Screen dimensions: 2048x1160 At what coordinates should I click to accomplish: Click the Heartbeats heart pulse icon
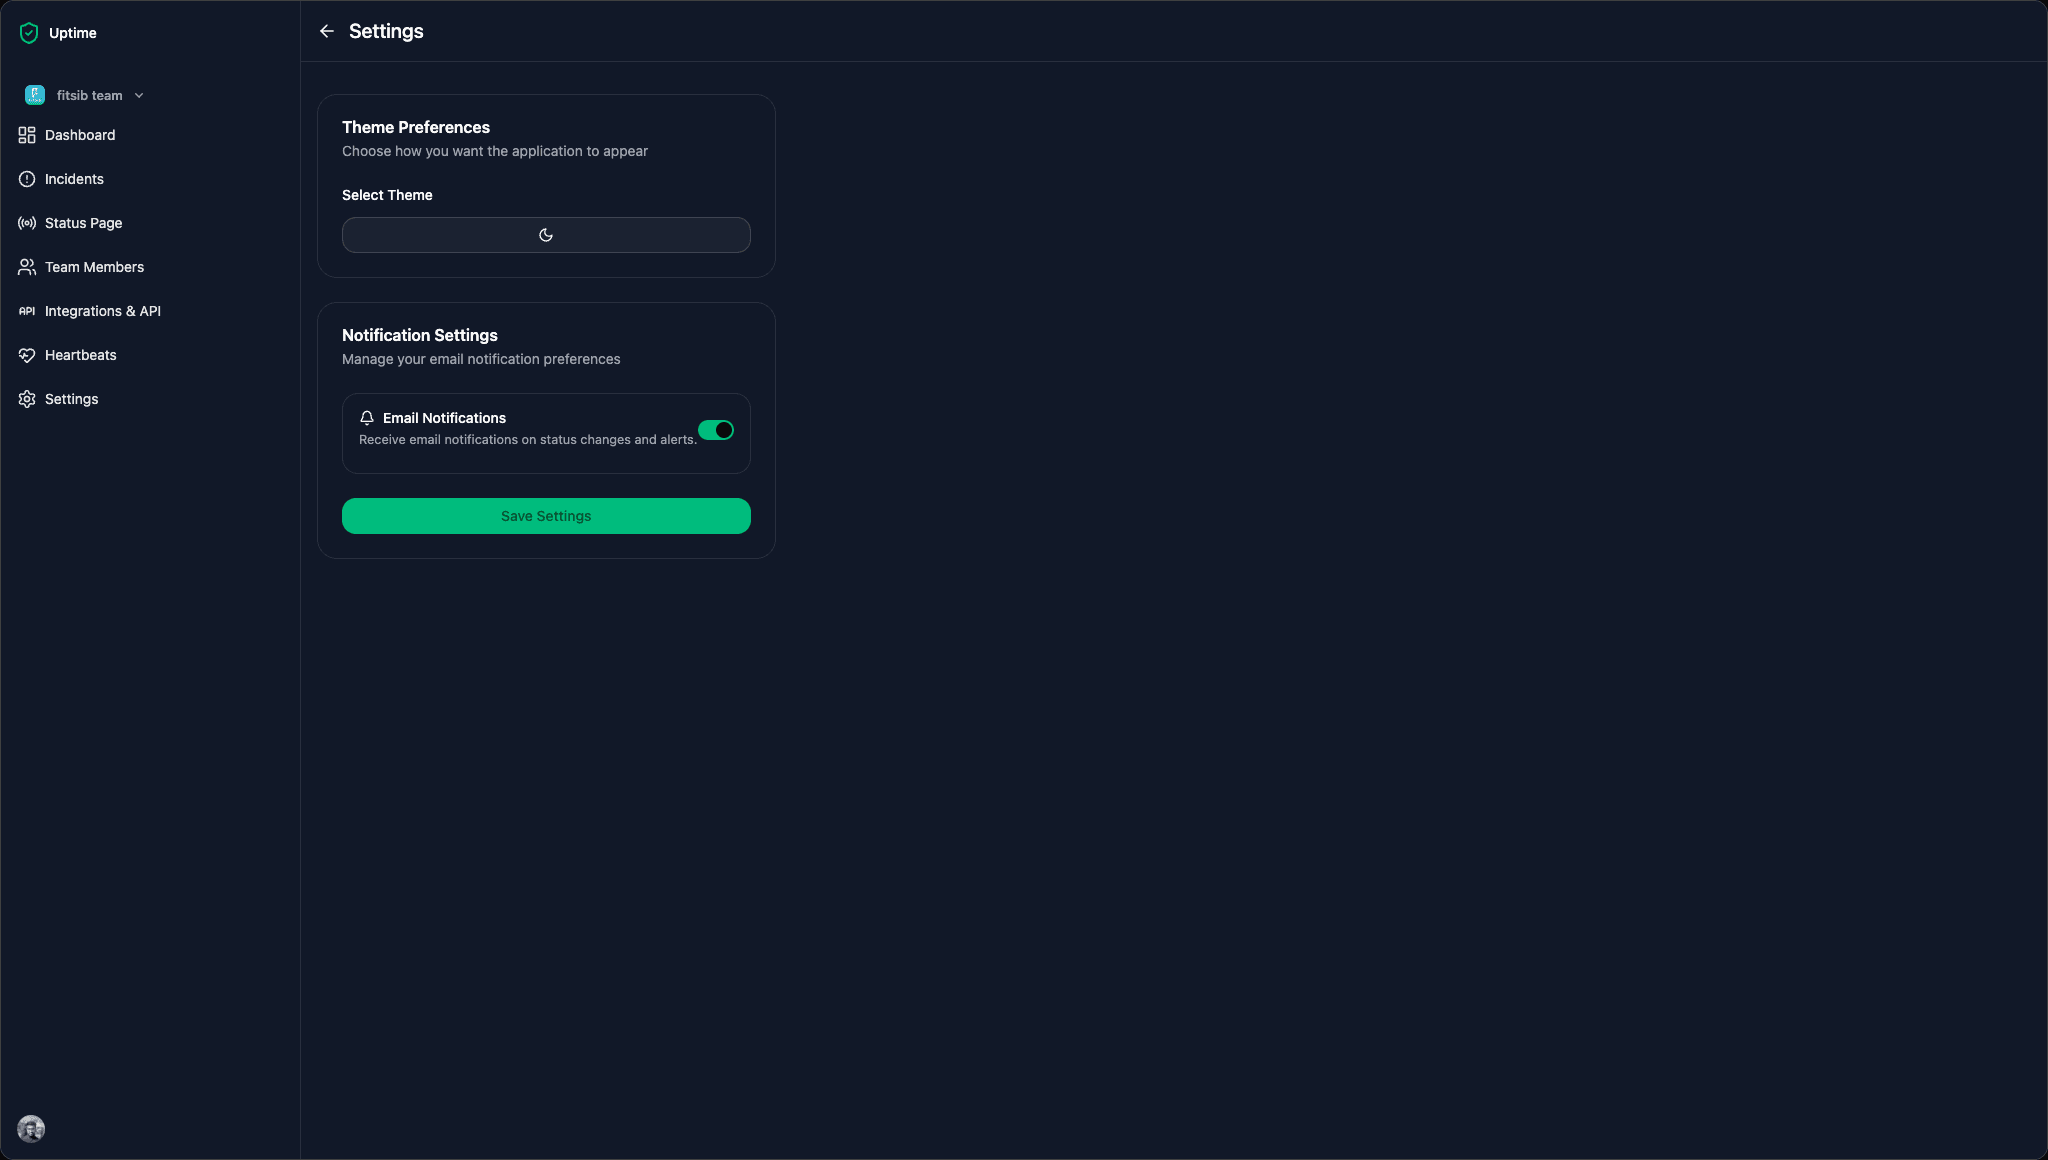point(27,355)
